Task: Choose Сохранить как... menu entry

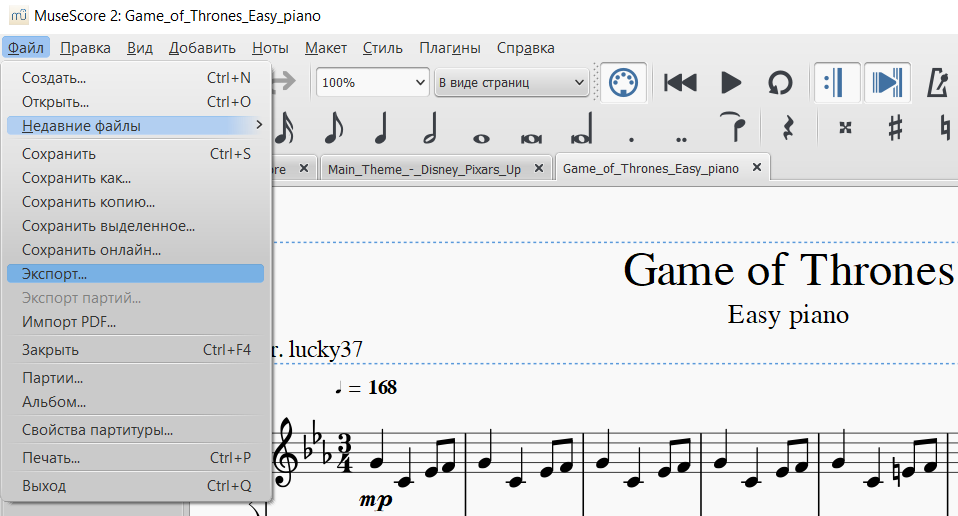Action: (136, 178)
